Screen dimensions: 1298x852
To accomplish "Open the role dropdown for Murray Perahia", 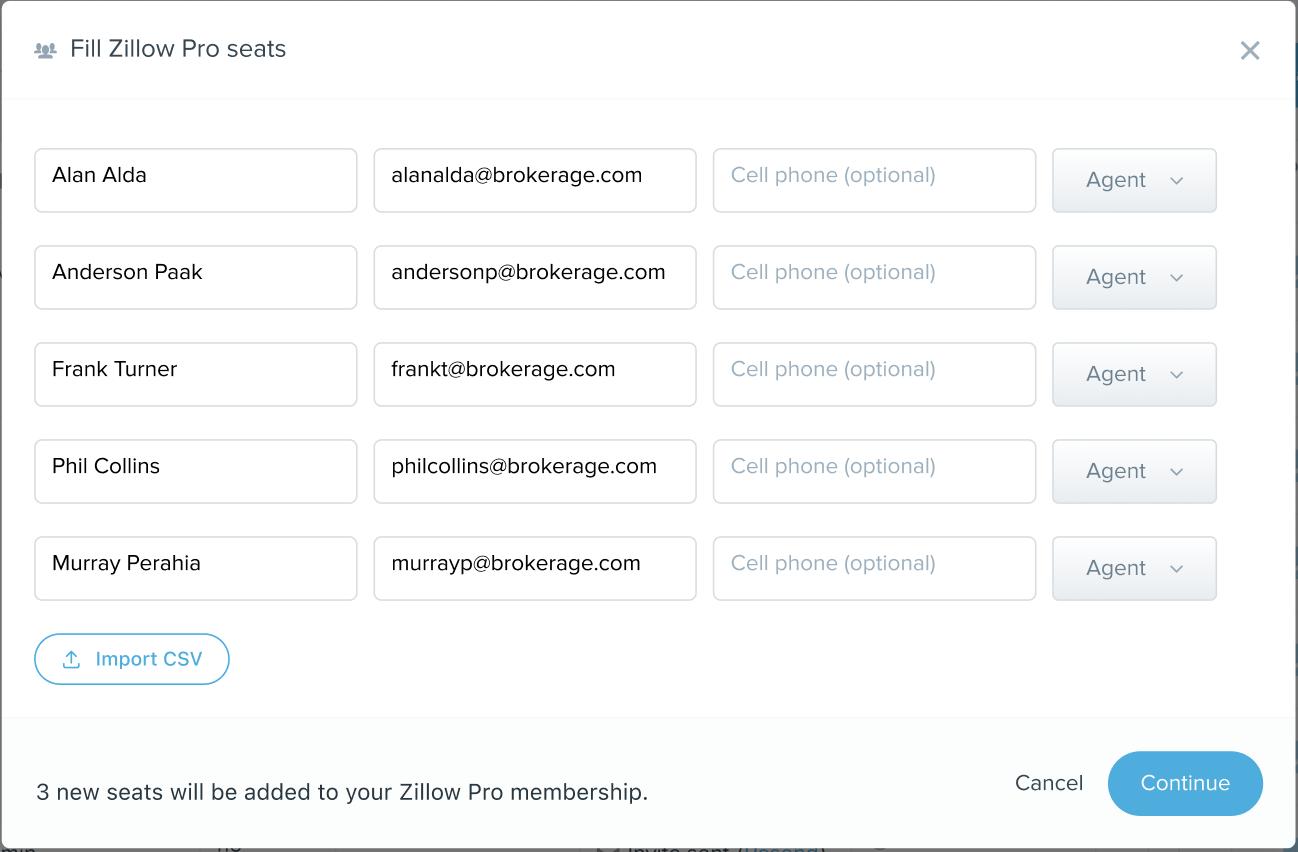I will click(x=1134, y=569).
